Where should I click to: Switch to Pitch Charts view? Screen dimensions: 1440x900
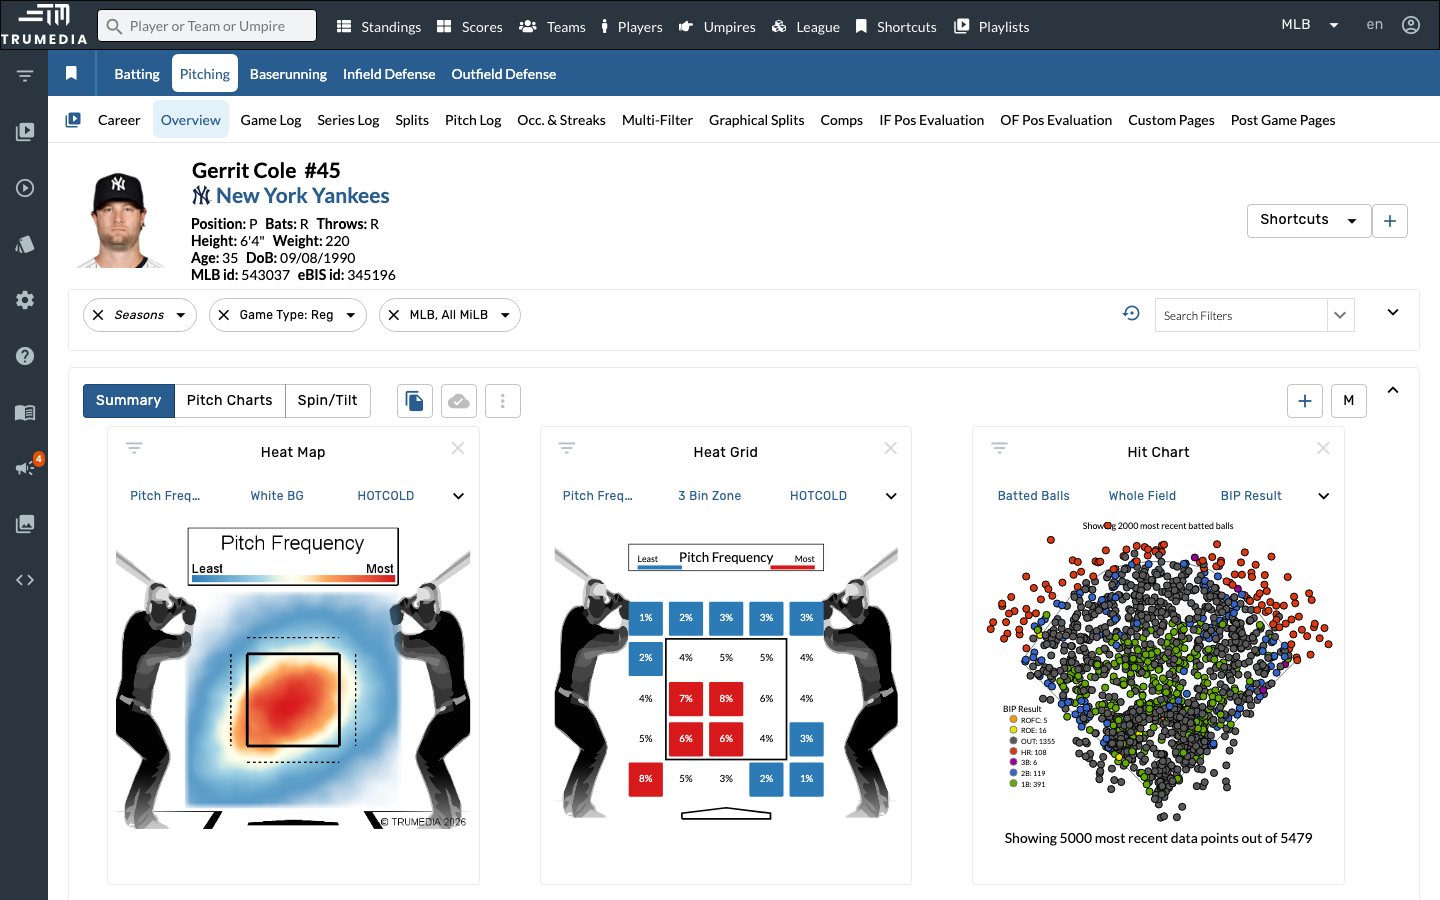230,401
